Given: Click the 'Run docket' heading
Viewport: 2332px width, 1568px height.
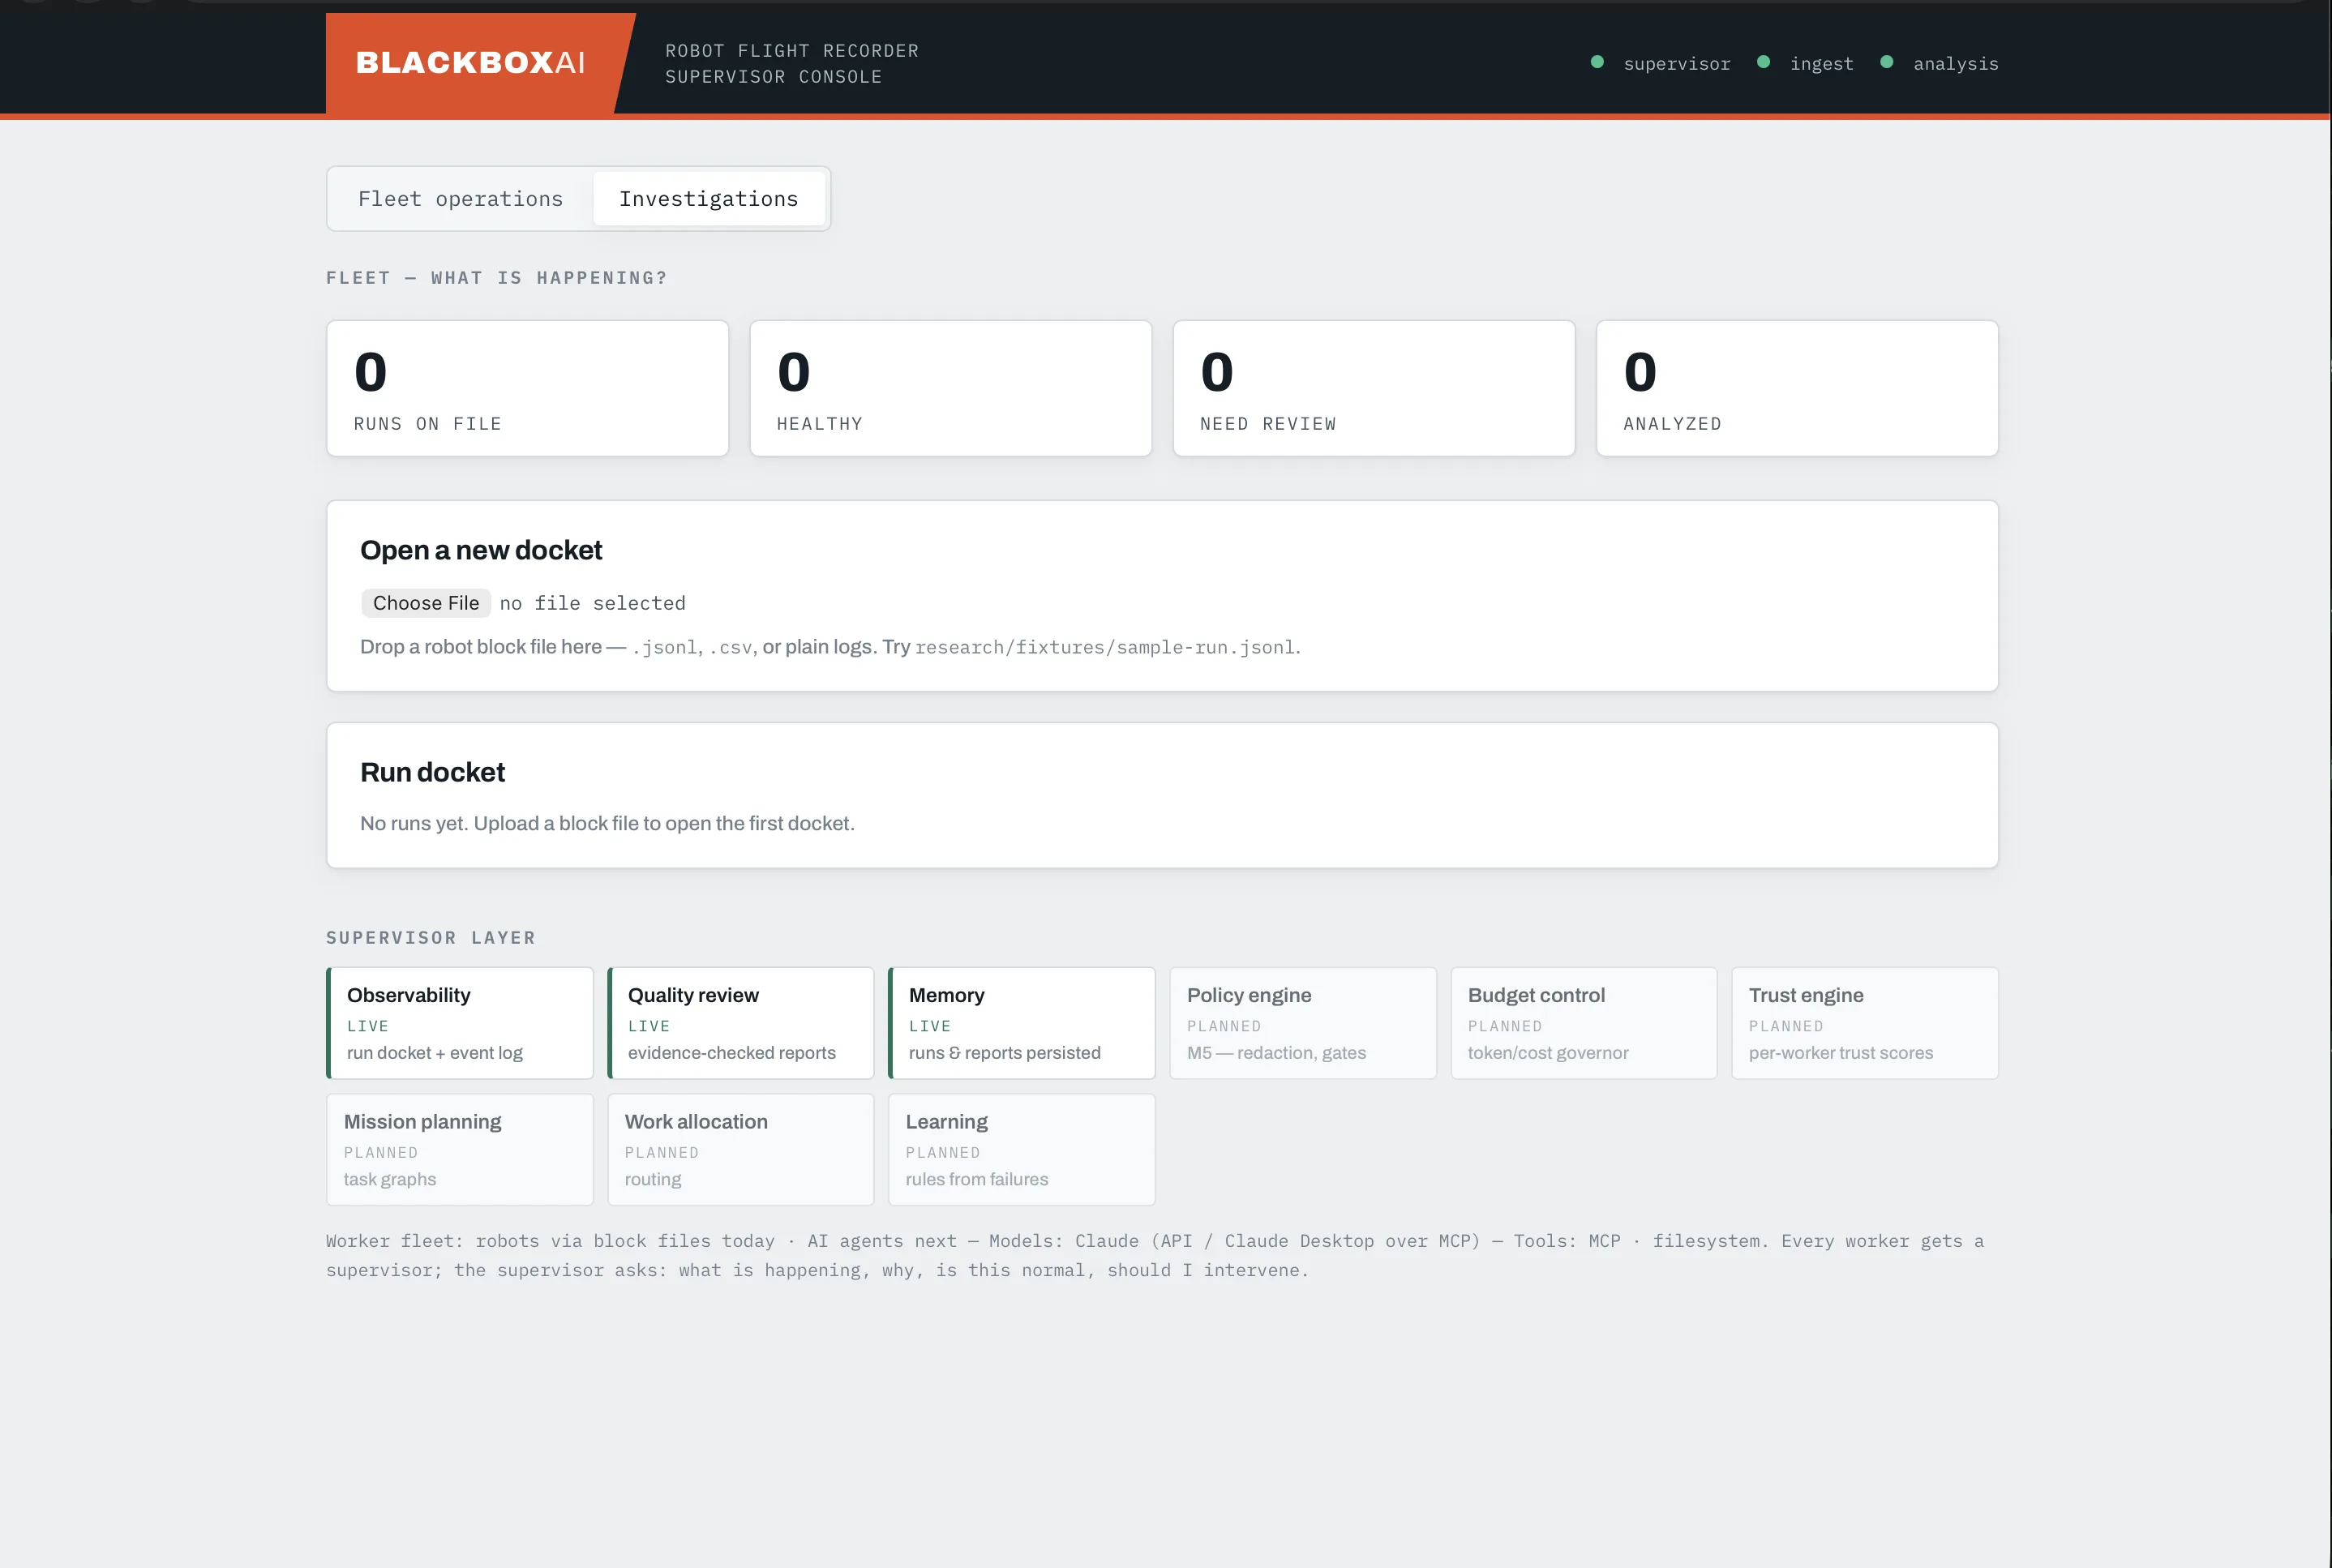Looking at the screenshot, I should (432, 772).
